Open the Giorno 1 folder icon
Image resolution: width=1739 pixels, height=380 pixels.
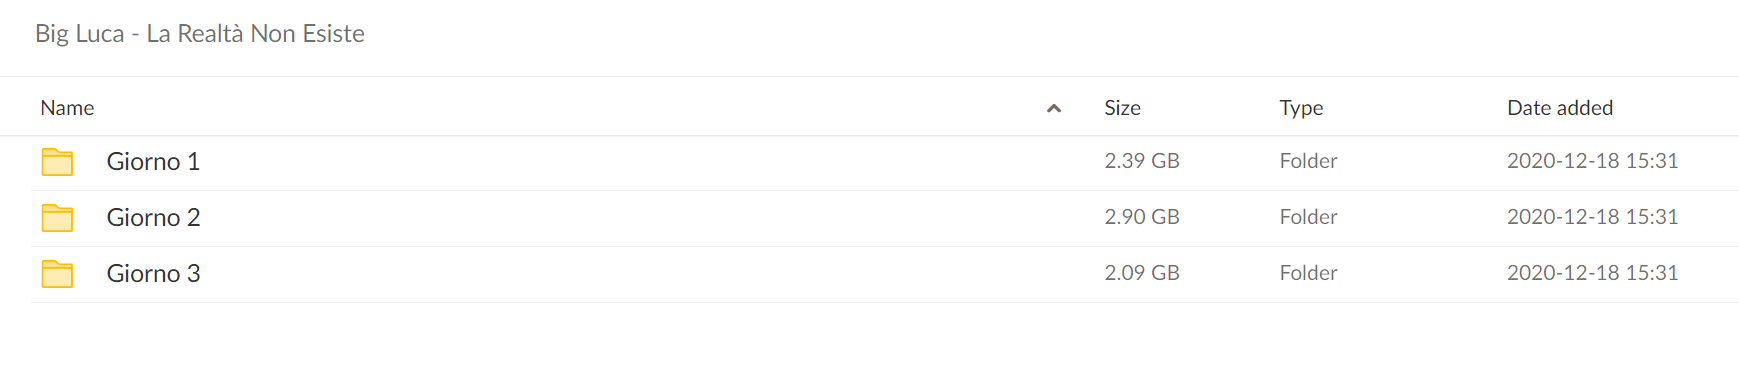click(x=57, y=162)
